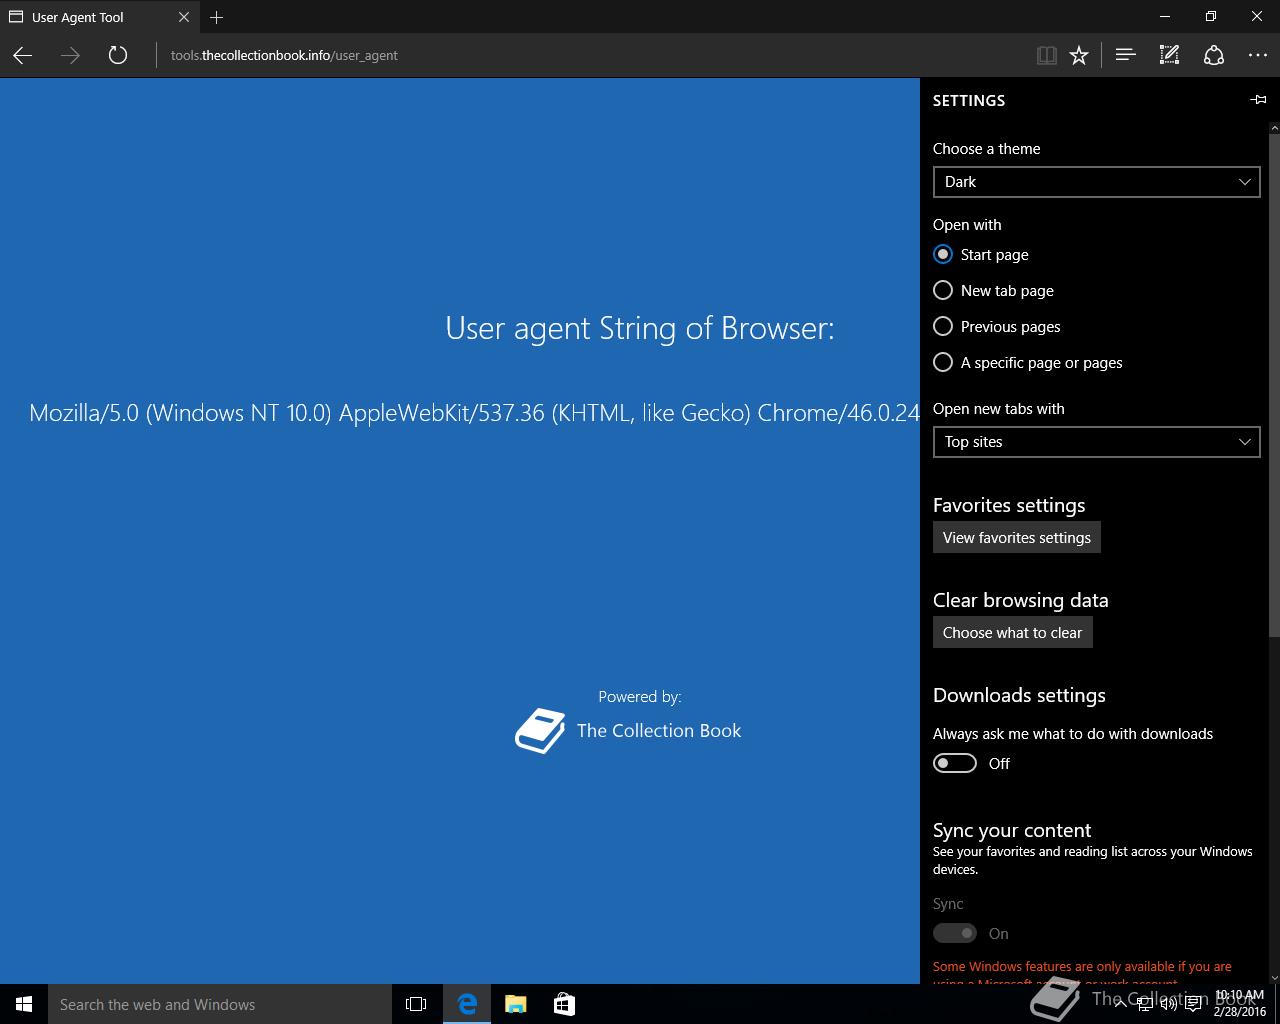Click the Sync your content heading
Screen dimensions: 1280x1024
[x=1012, y=830]
